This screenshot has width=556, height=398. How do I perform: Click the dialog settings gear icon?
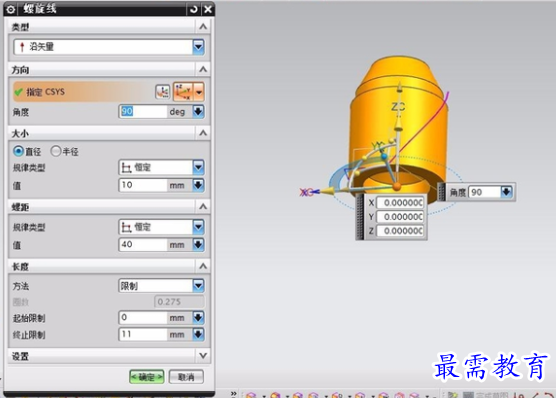coord(11,9)
